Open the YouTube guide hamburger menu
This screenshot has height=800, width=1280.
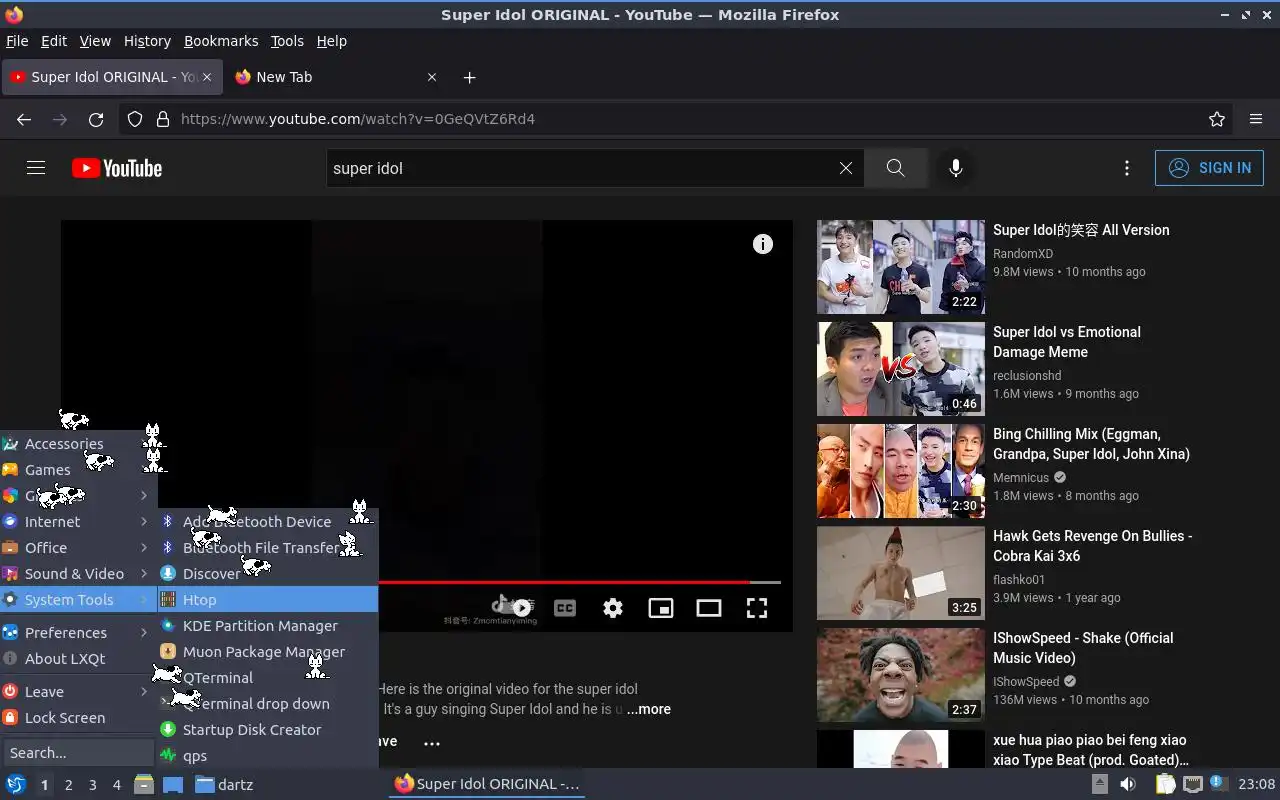tap(36, 168)
